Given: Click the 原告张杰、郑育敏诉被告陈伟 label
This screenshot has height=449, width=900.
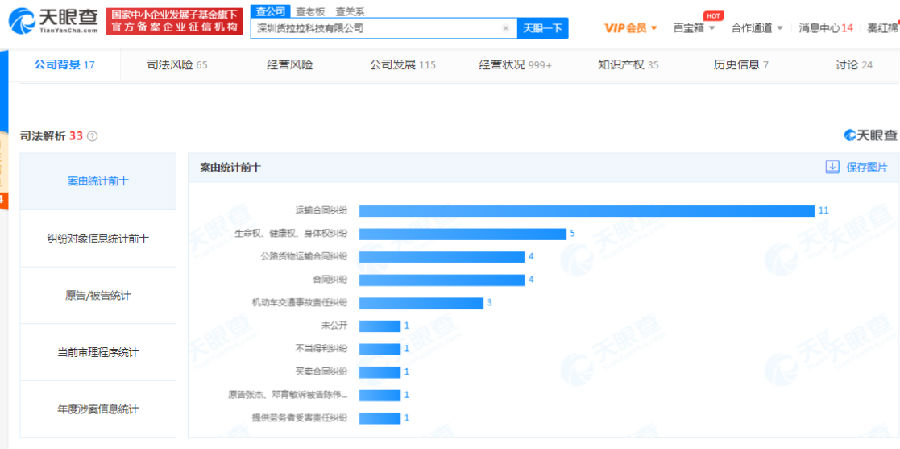Looking at the screenshot, I should 288,395.
